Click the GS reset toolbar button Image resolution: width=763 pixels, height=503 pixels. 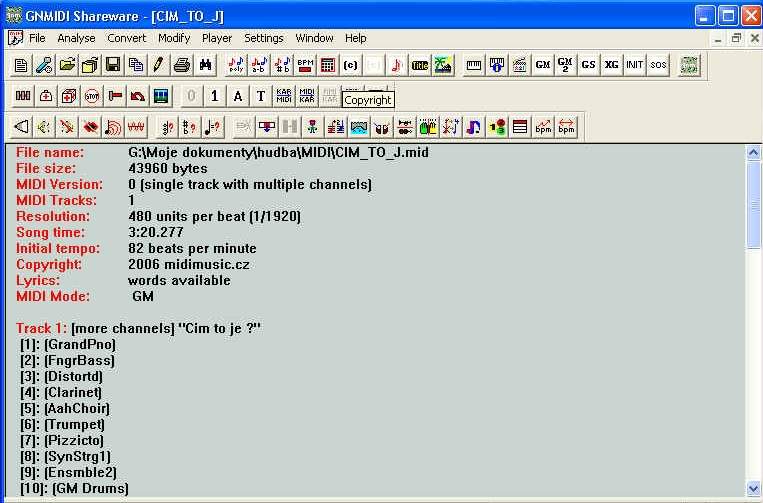pos(588,65)
